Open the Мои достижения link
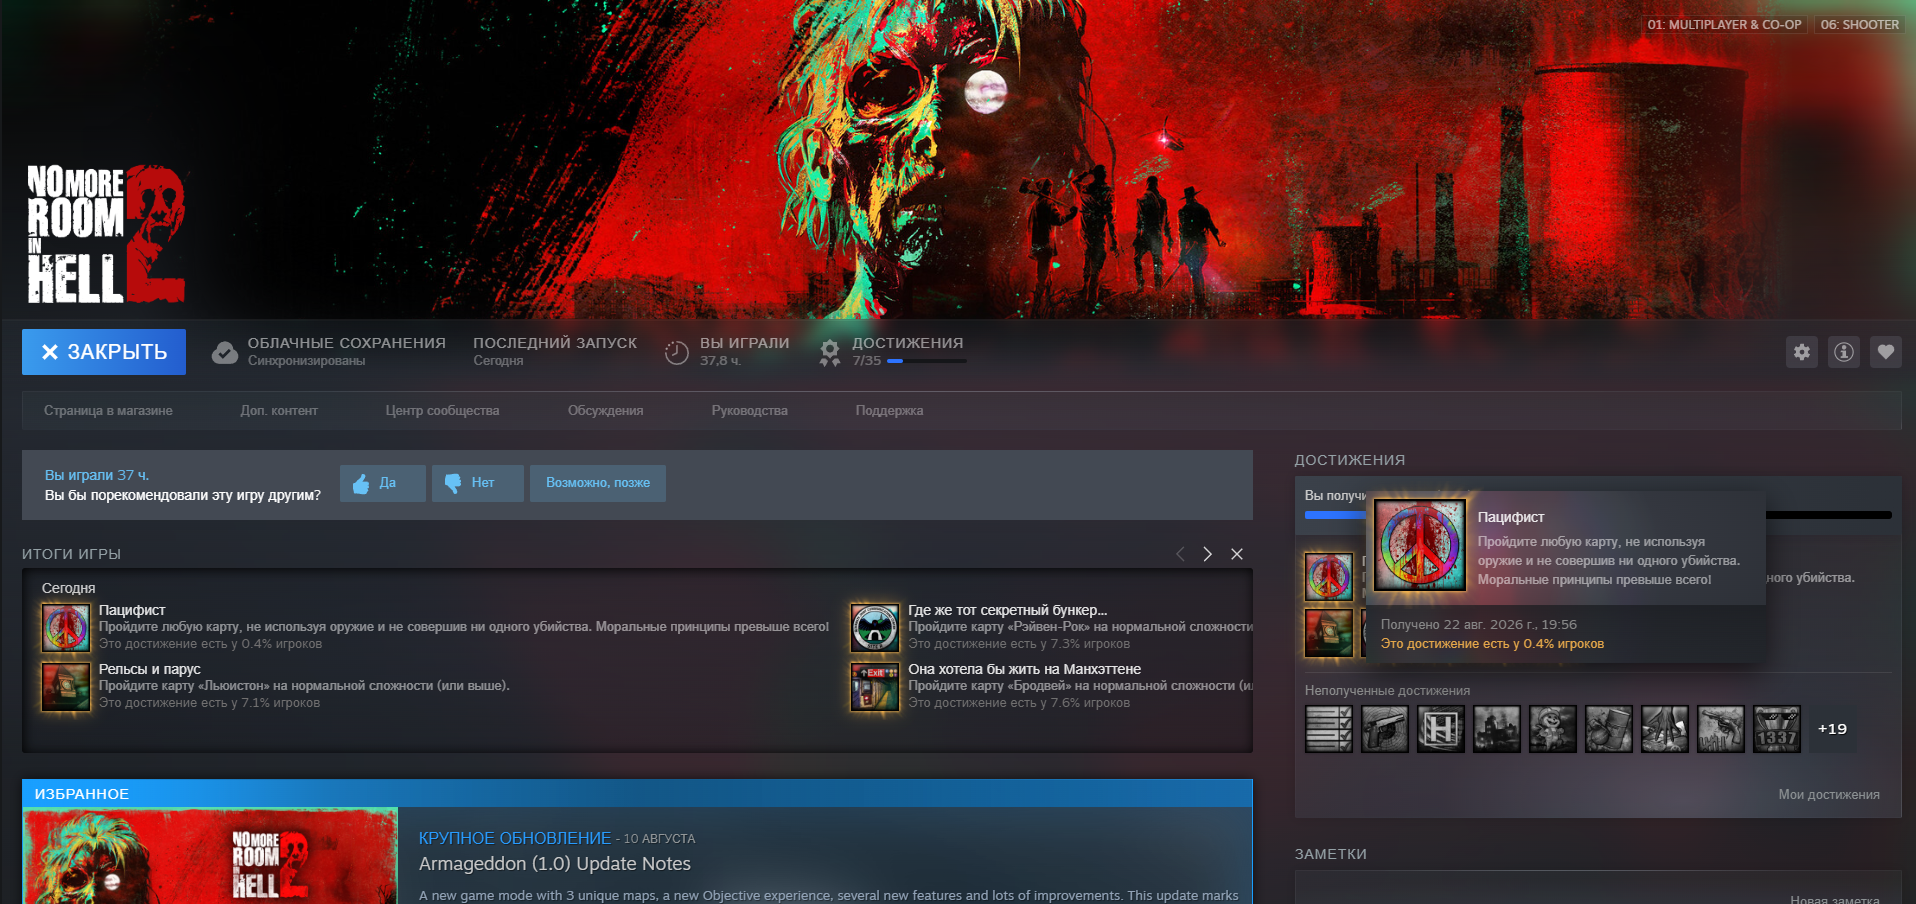The width and height of the screenshot is (1916, 904). pos(1829,795)
